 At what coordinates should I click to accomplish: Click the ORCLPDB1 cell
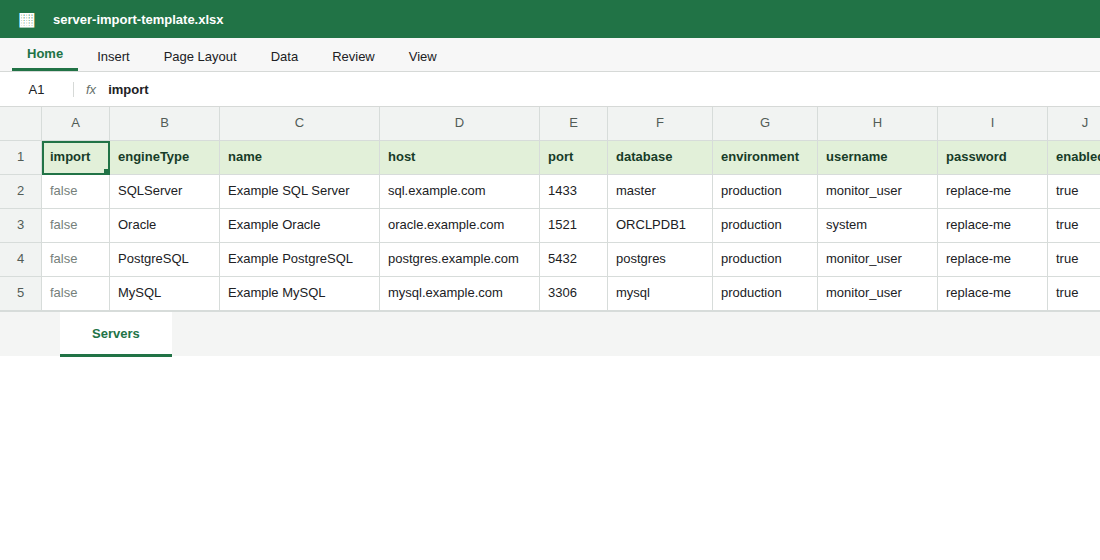tap(659, 225)
